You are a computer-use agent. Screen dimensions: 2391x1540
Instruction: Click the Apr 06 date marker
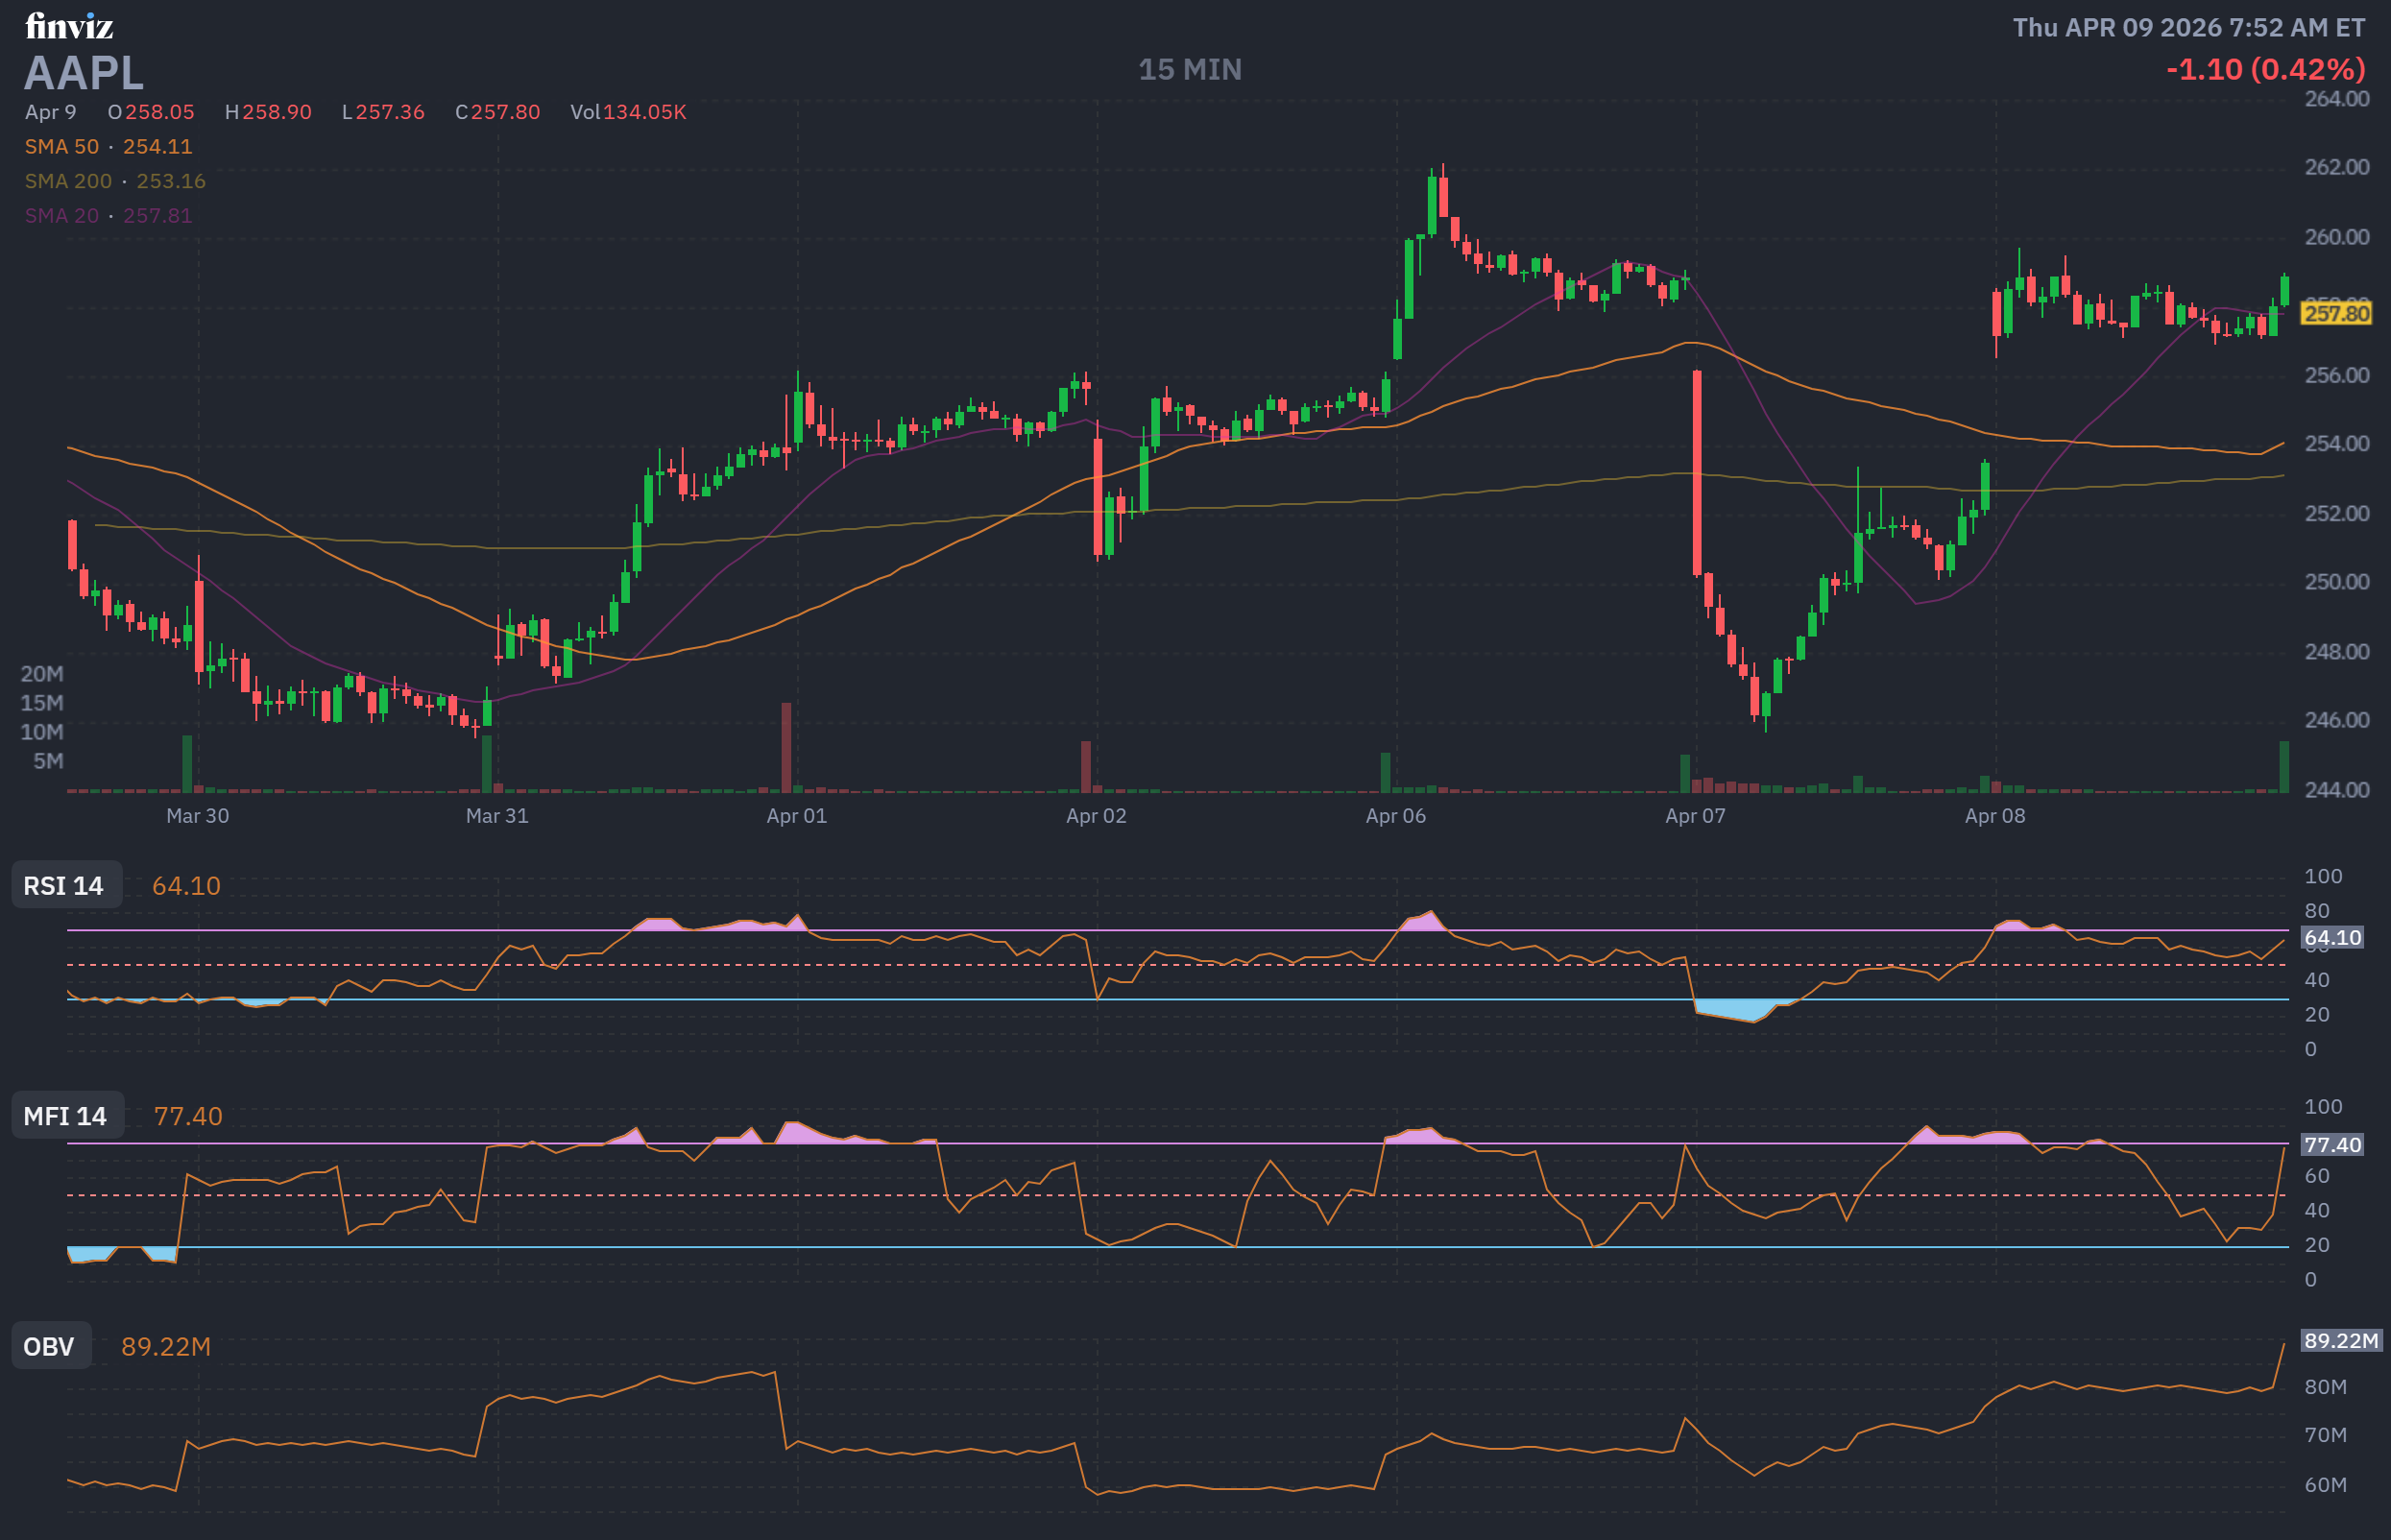1395,816
